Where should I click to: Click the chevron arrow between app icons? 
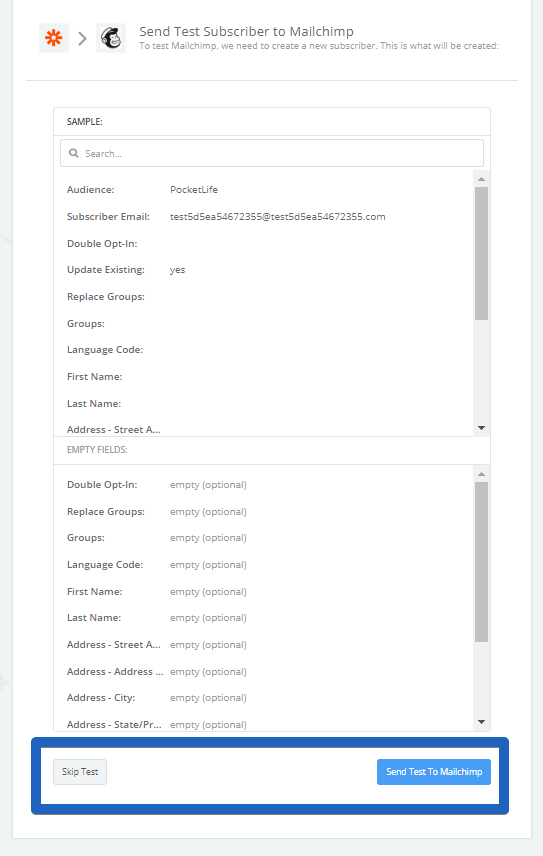pyautogui.click(x=82, y=39)
